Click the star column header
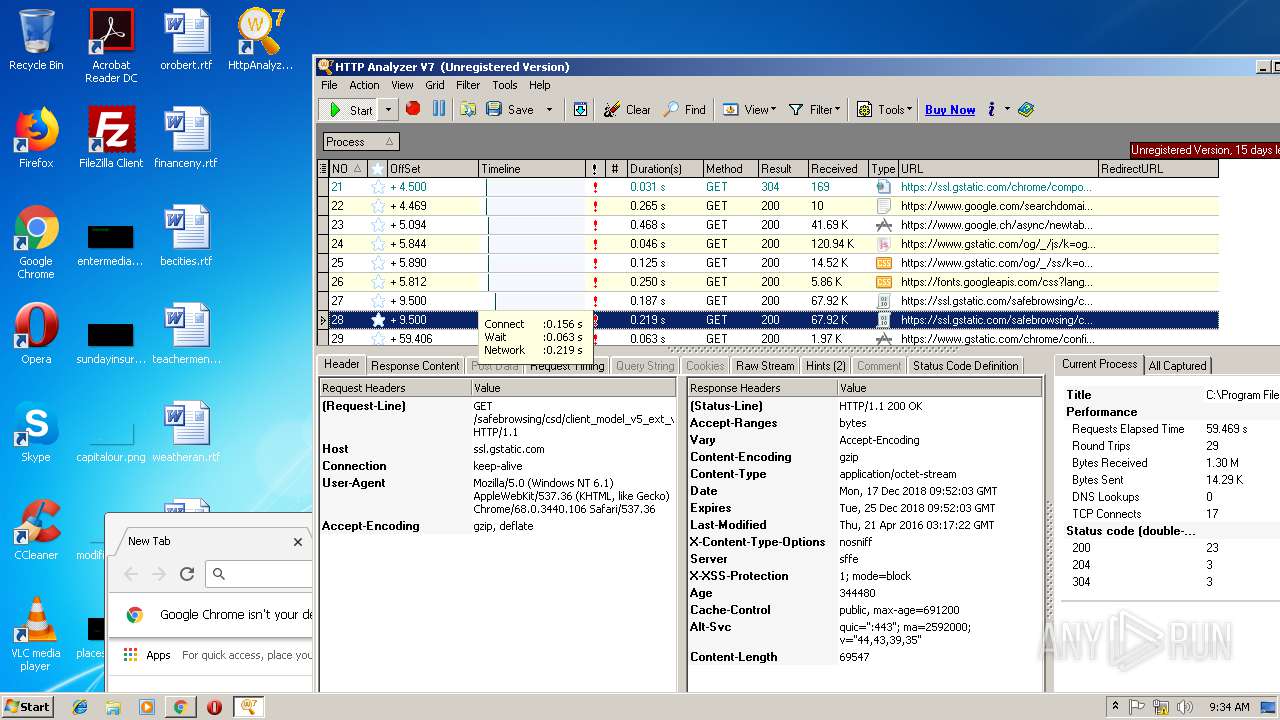Viewport: 1280px width, 720px height. click(x=378, y=169)
